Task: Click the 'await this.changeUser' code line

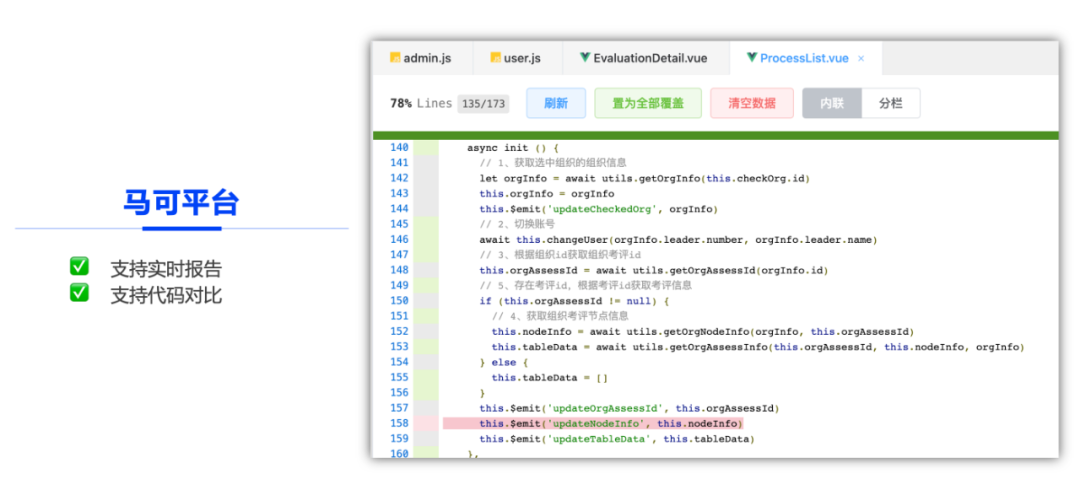Action: pos(678,239)
